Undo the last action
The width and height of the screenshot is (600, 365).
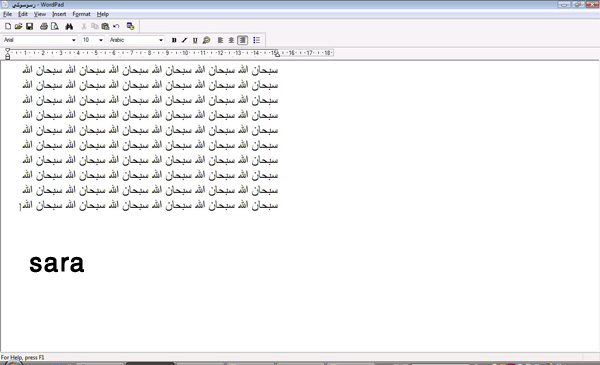pos(116,26)
